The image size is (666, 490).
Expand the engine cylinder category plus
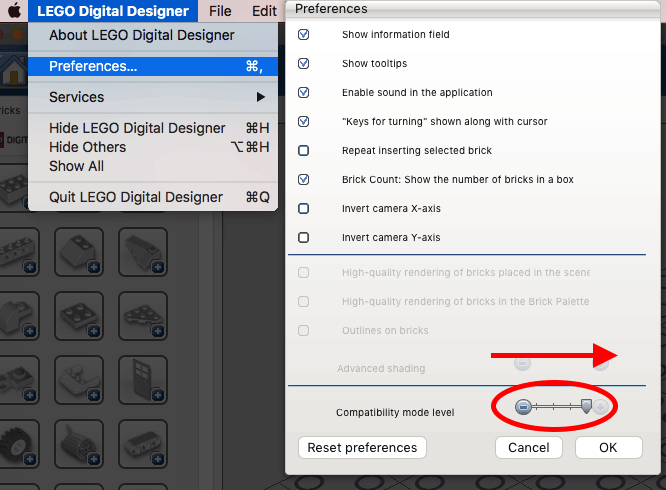point(94,459)
